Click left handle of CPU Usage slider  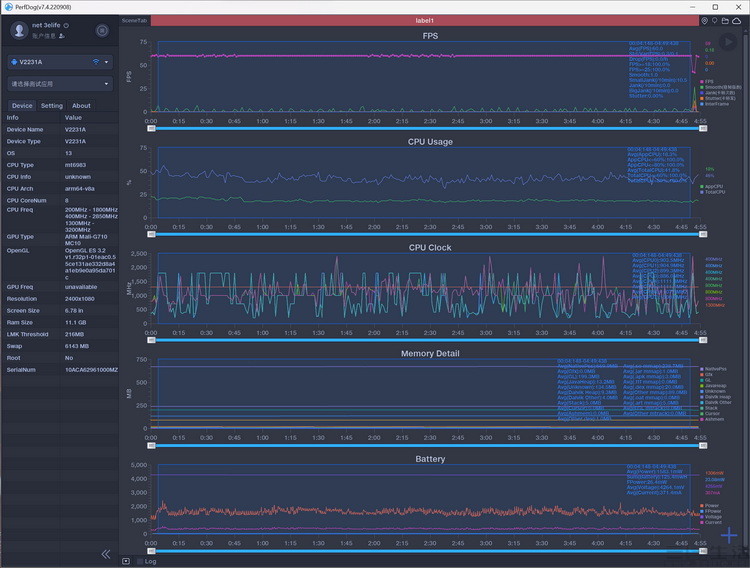pyautogui.click(x=151, y=234)
